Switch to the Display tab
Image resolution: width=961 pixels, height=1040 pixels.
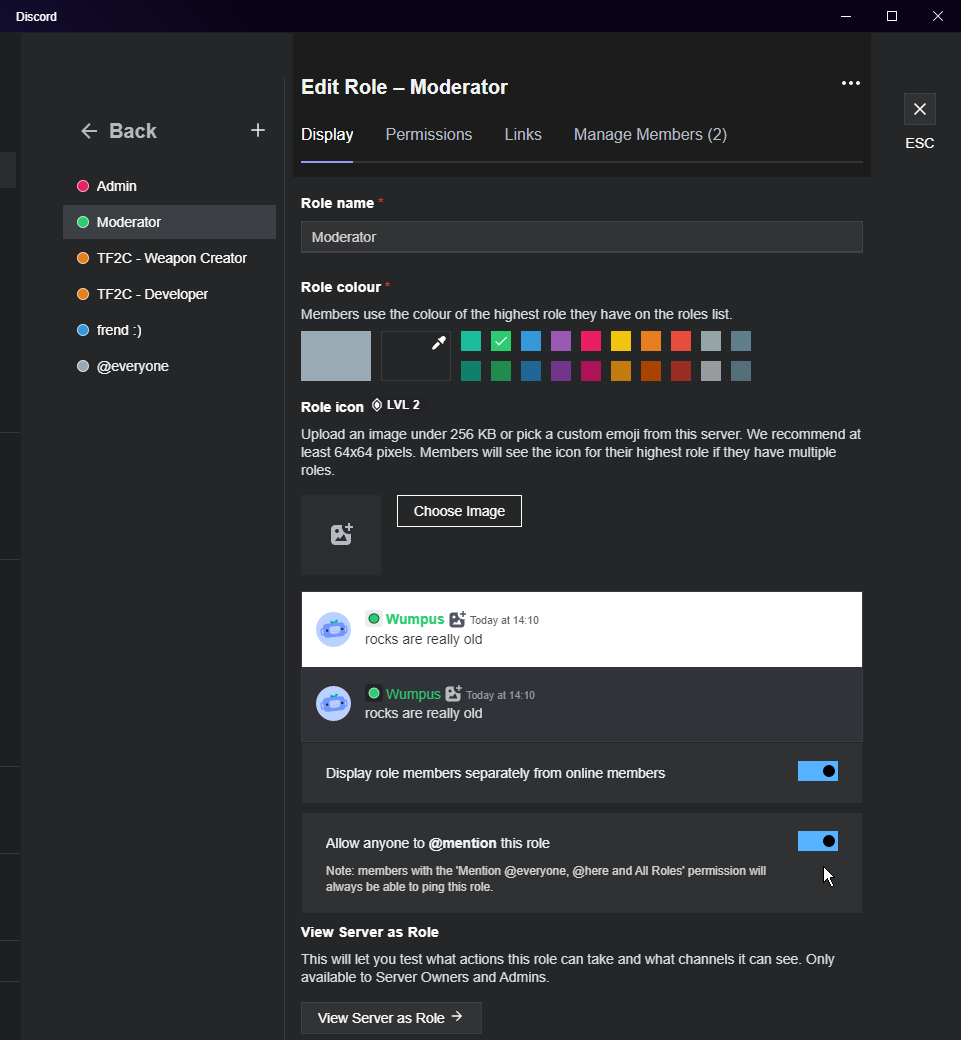tap(327, 135)
